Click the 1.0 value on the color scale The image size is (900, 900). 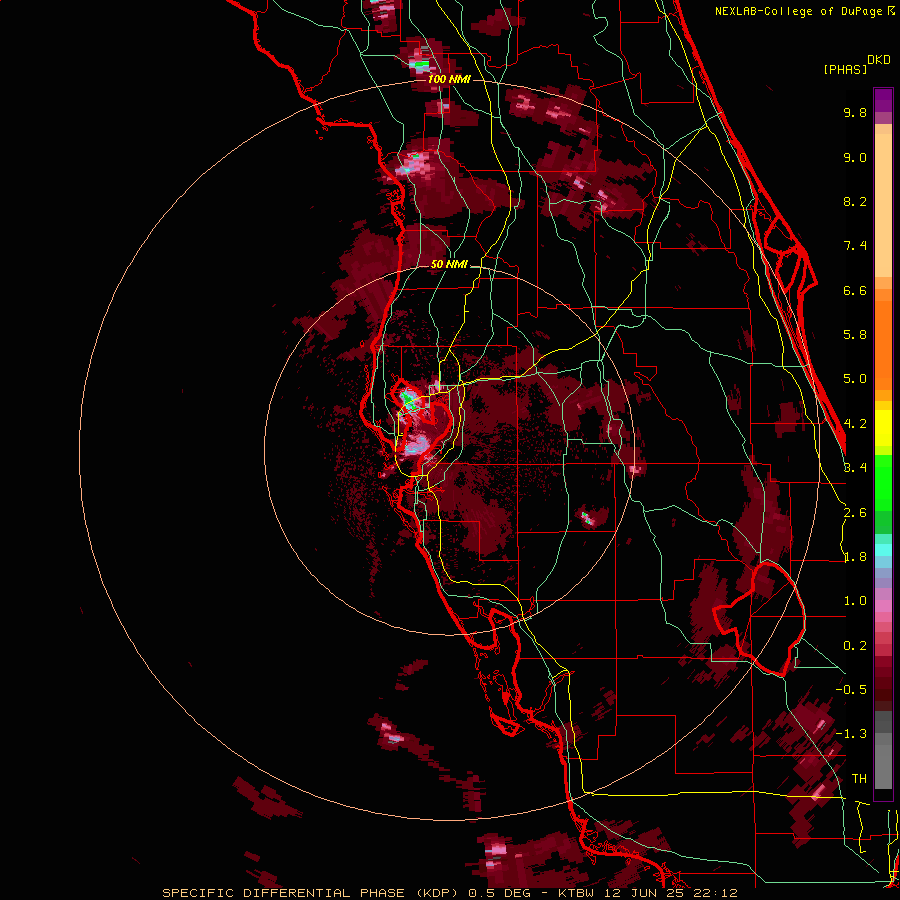855,601
